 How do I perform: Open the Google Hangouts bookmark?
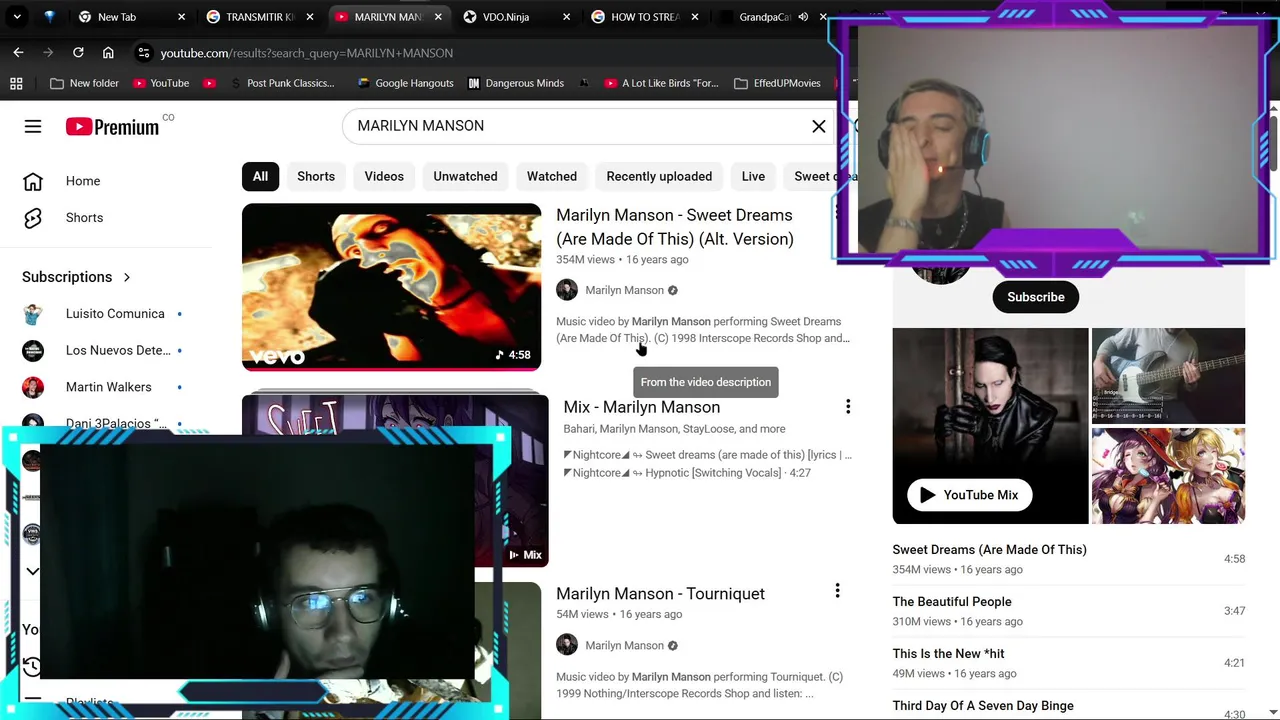point(405,83)
